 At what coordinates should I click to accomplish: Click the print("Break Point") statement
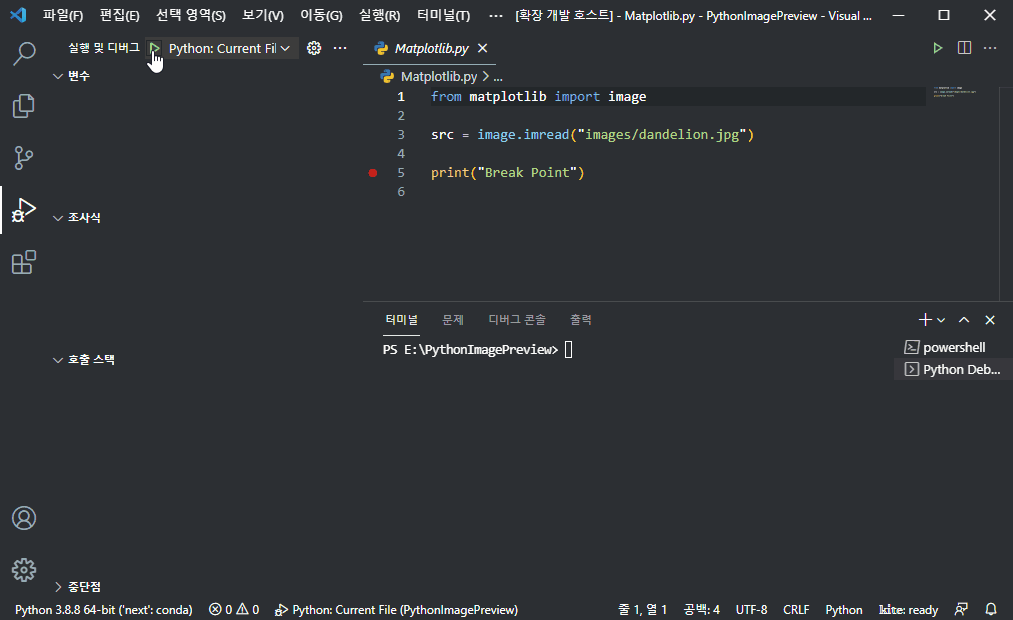click(507, 172)
